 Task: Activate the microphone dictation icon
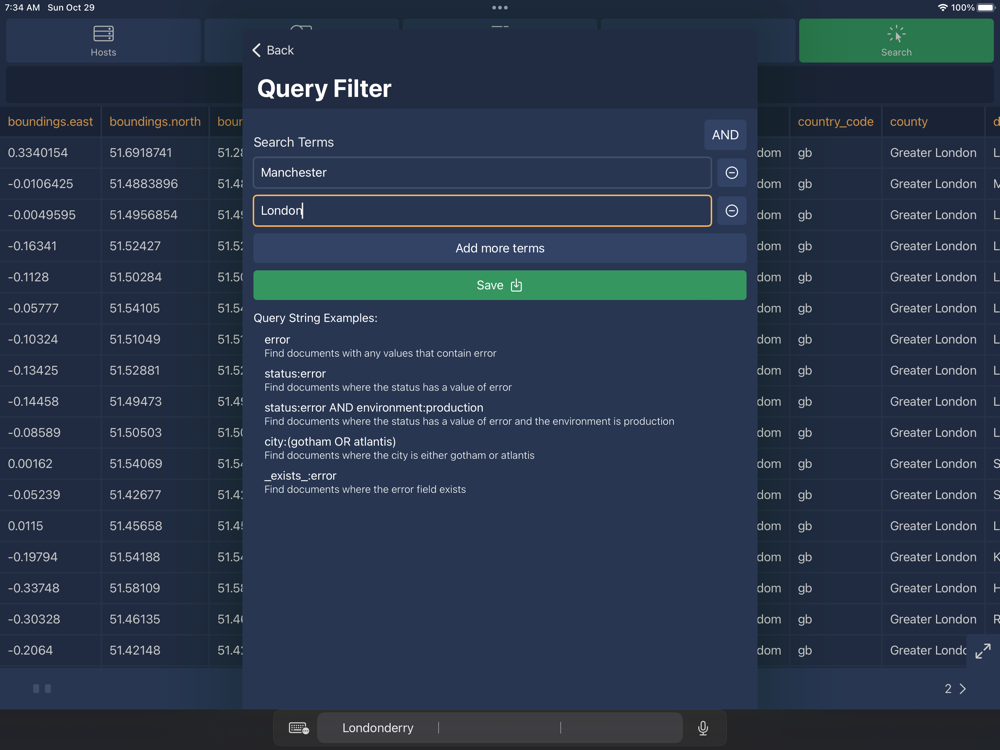[x=703, y=728]
